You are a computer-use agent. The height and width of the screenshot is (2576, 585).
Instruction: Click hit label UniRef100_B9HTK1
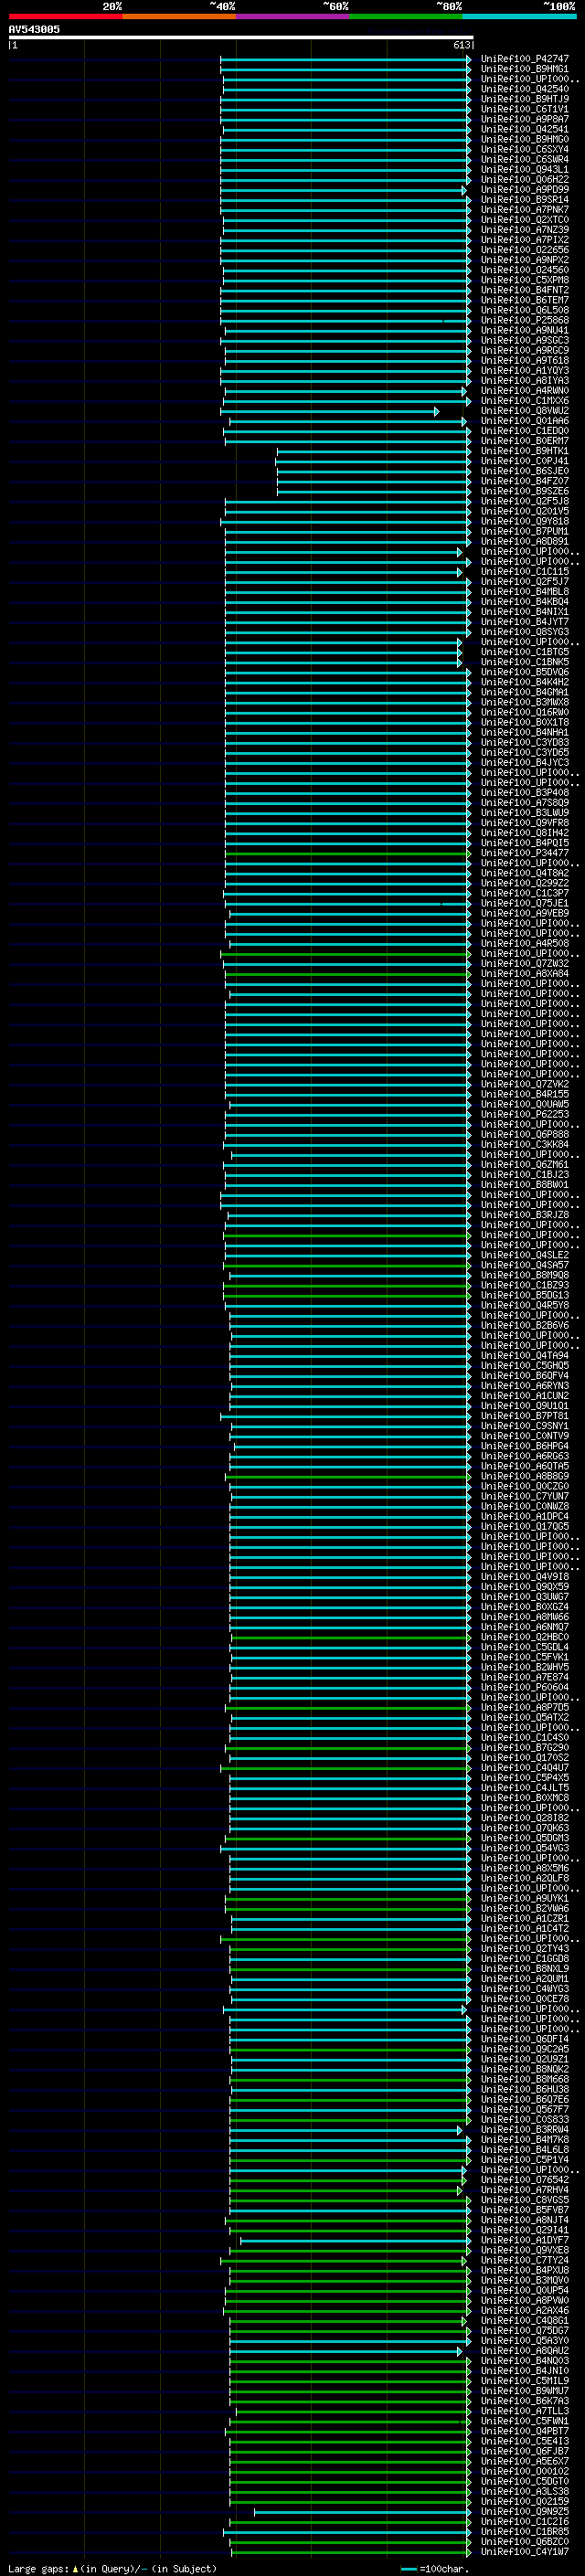(x=525, y=451)
